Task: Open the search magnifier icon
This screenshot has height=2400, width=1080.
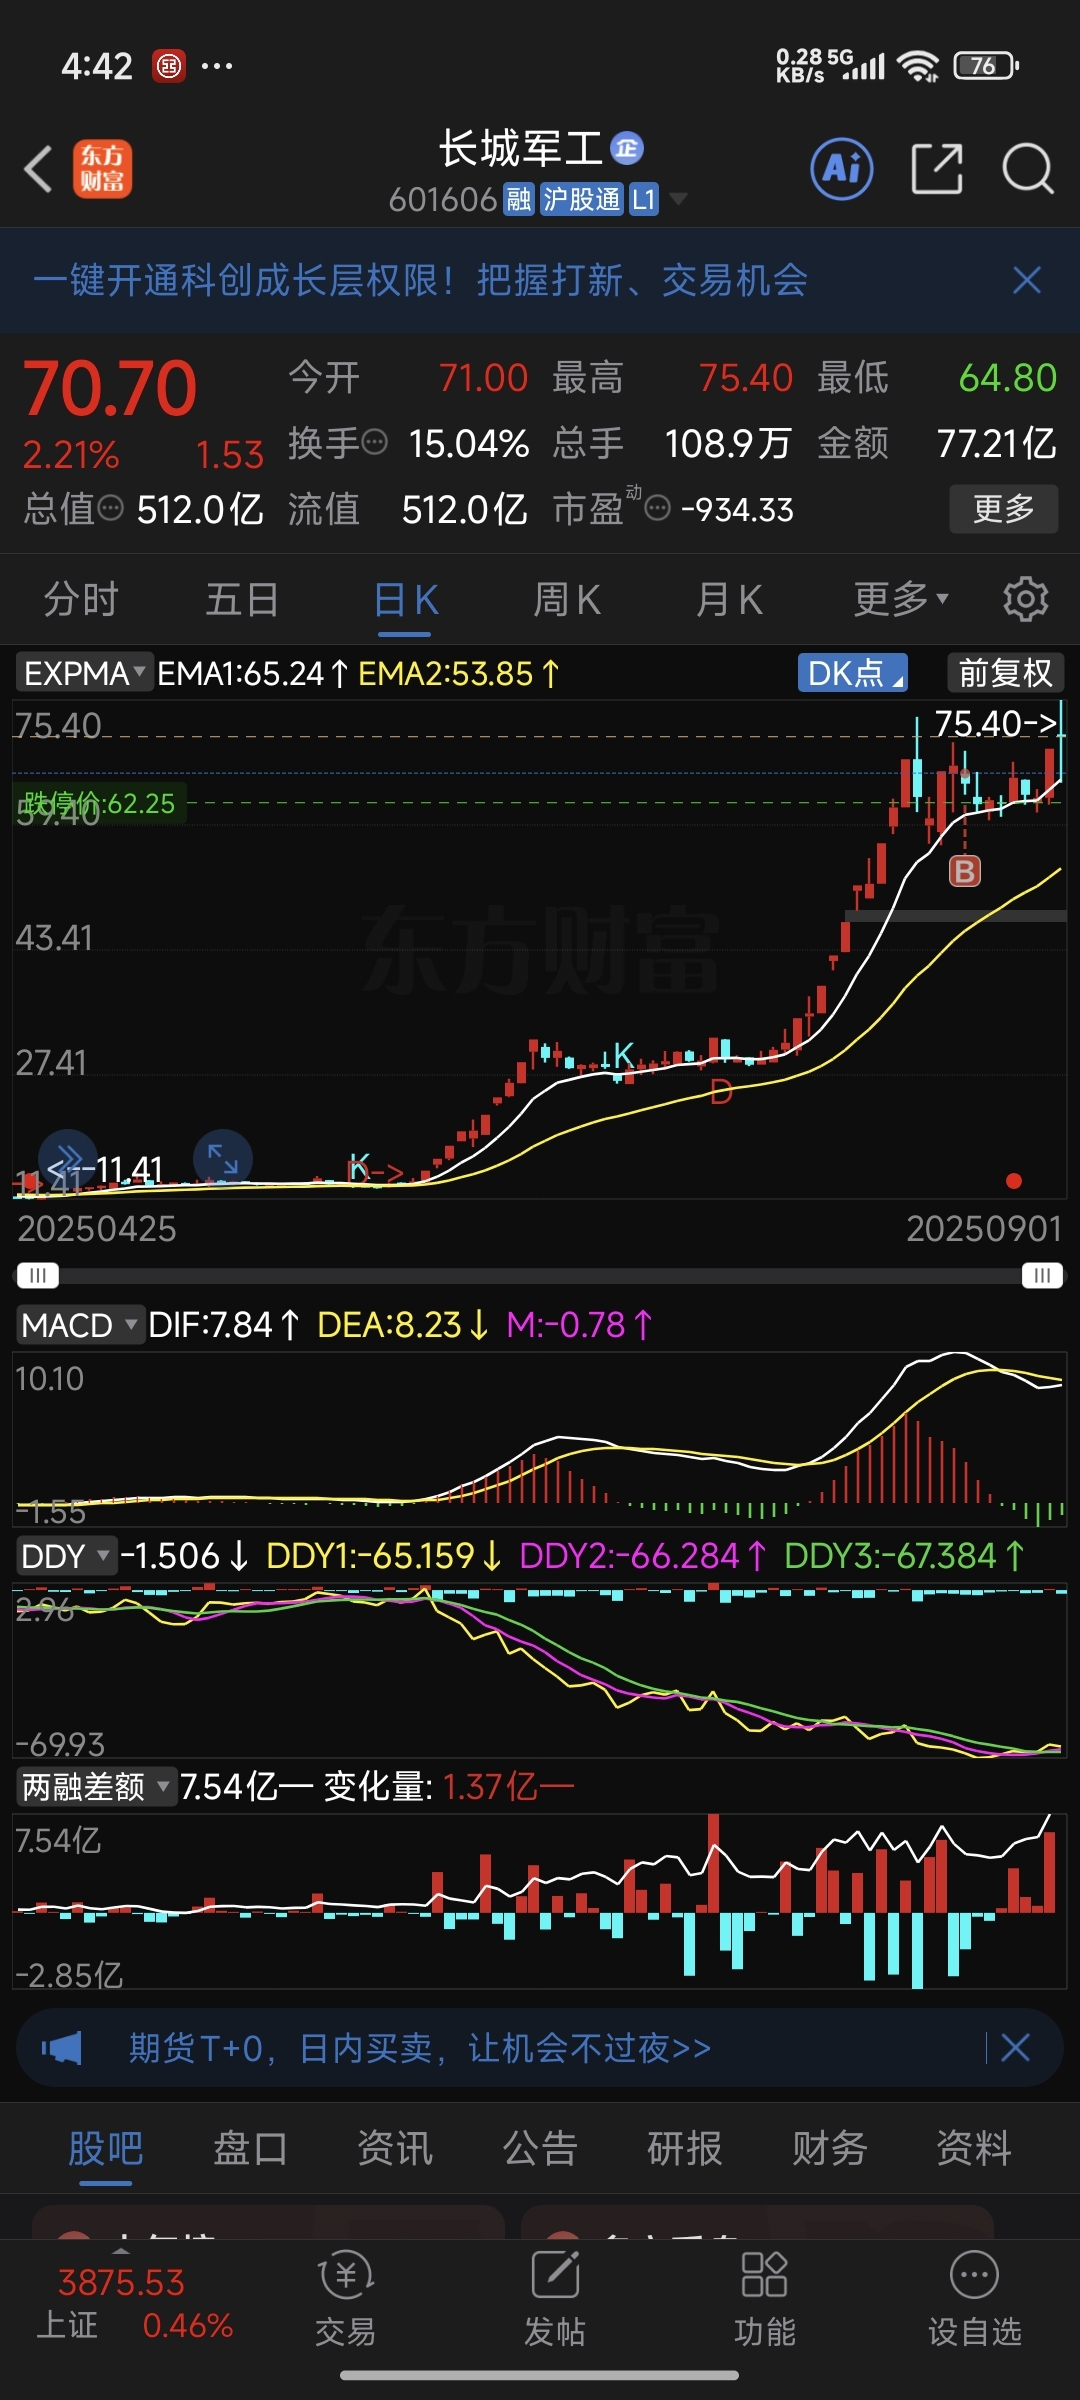Action: (1028, 168)
